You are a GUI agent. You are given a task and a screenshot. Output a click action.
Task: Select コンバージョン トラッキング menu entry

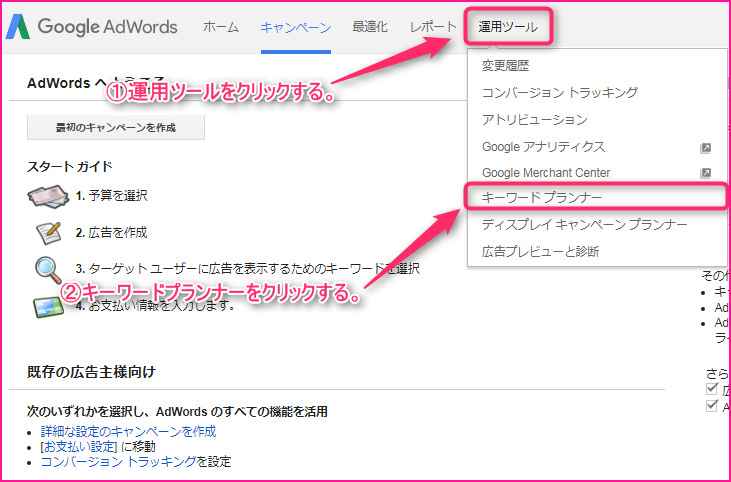559,92
